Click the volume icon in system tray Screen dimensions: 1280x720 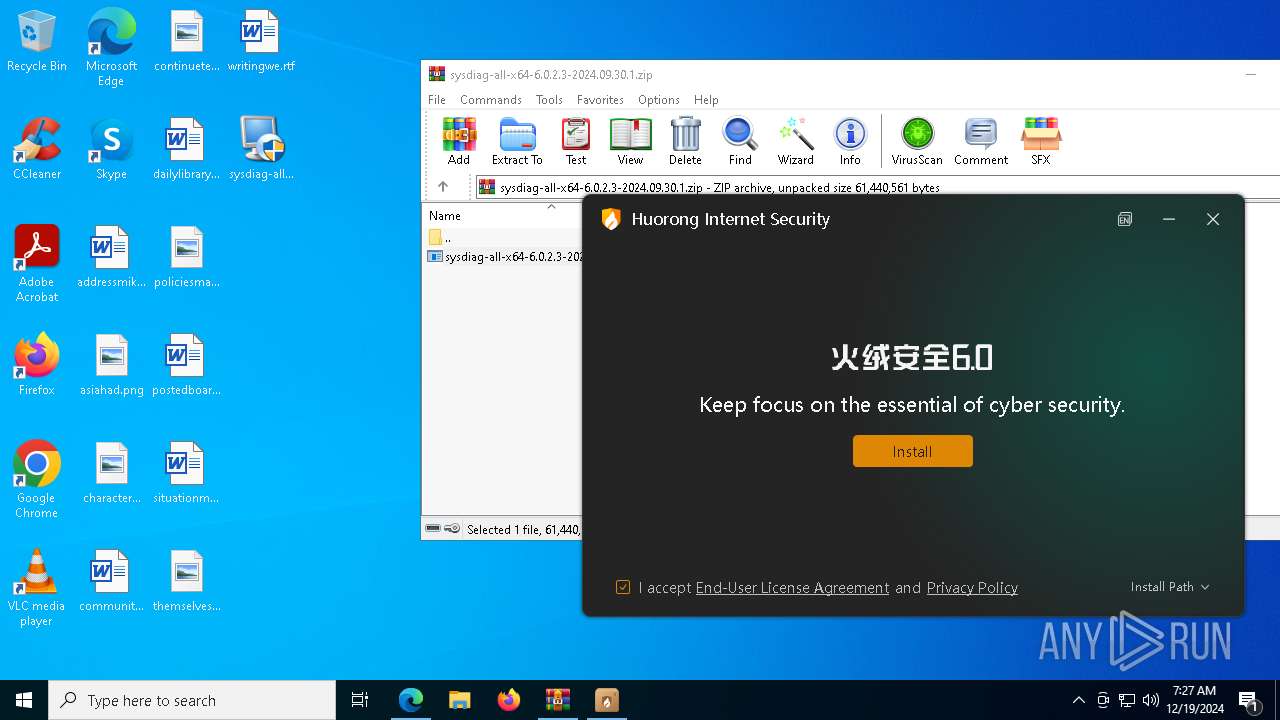point(1151,700)
